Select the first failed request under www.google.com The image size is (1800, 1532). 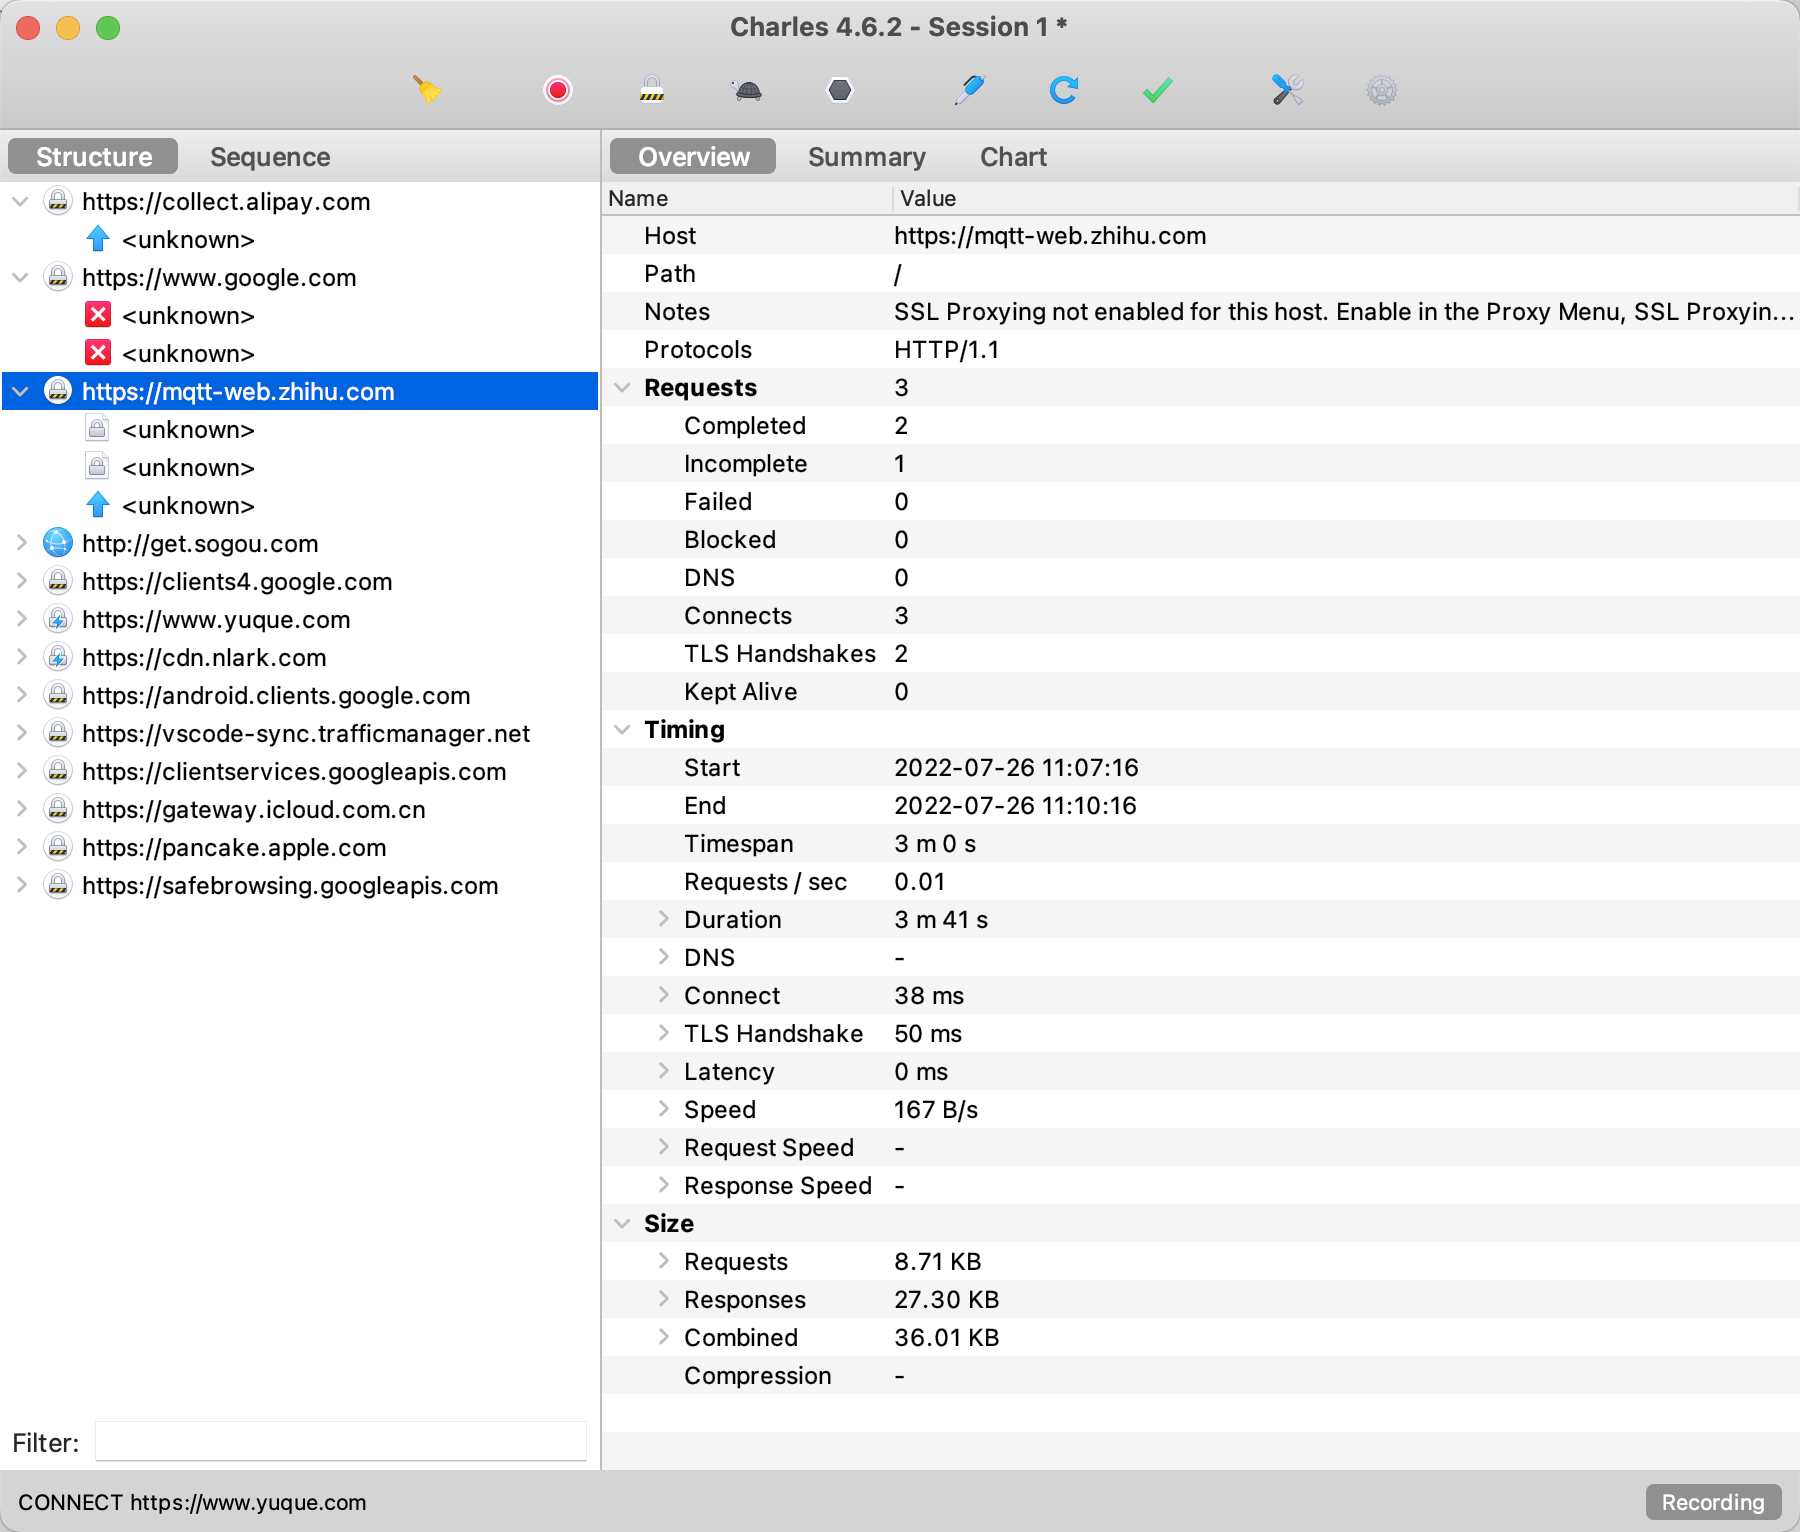pos(188,316)
